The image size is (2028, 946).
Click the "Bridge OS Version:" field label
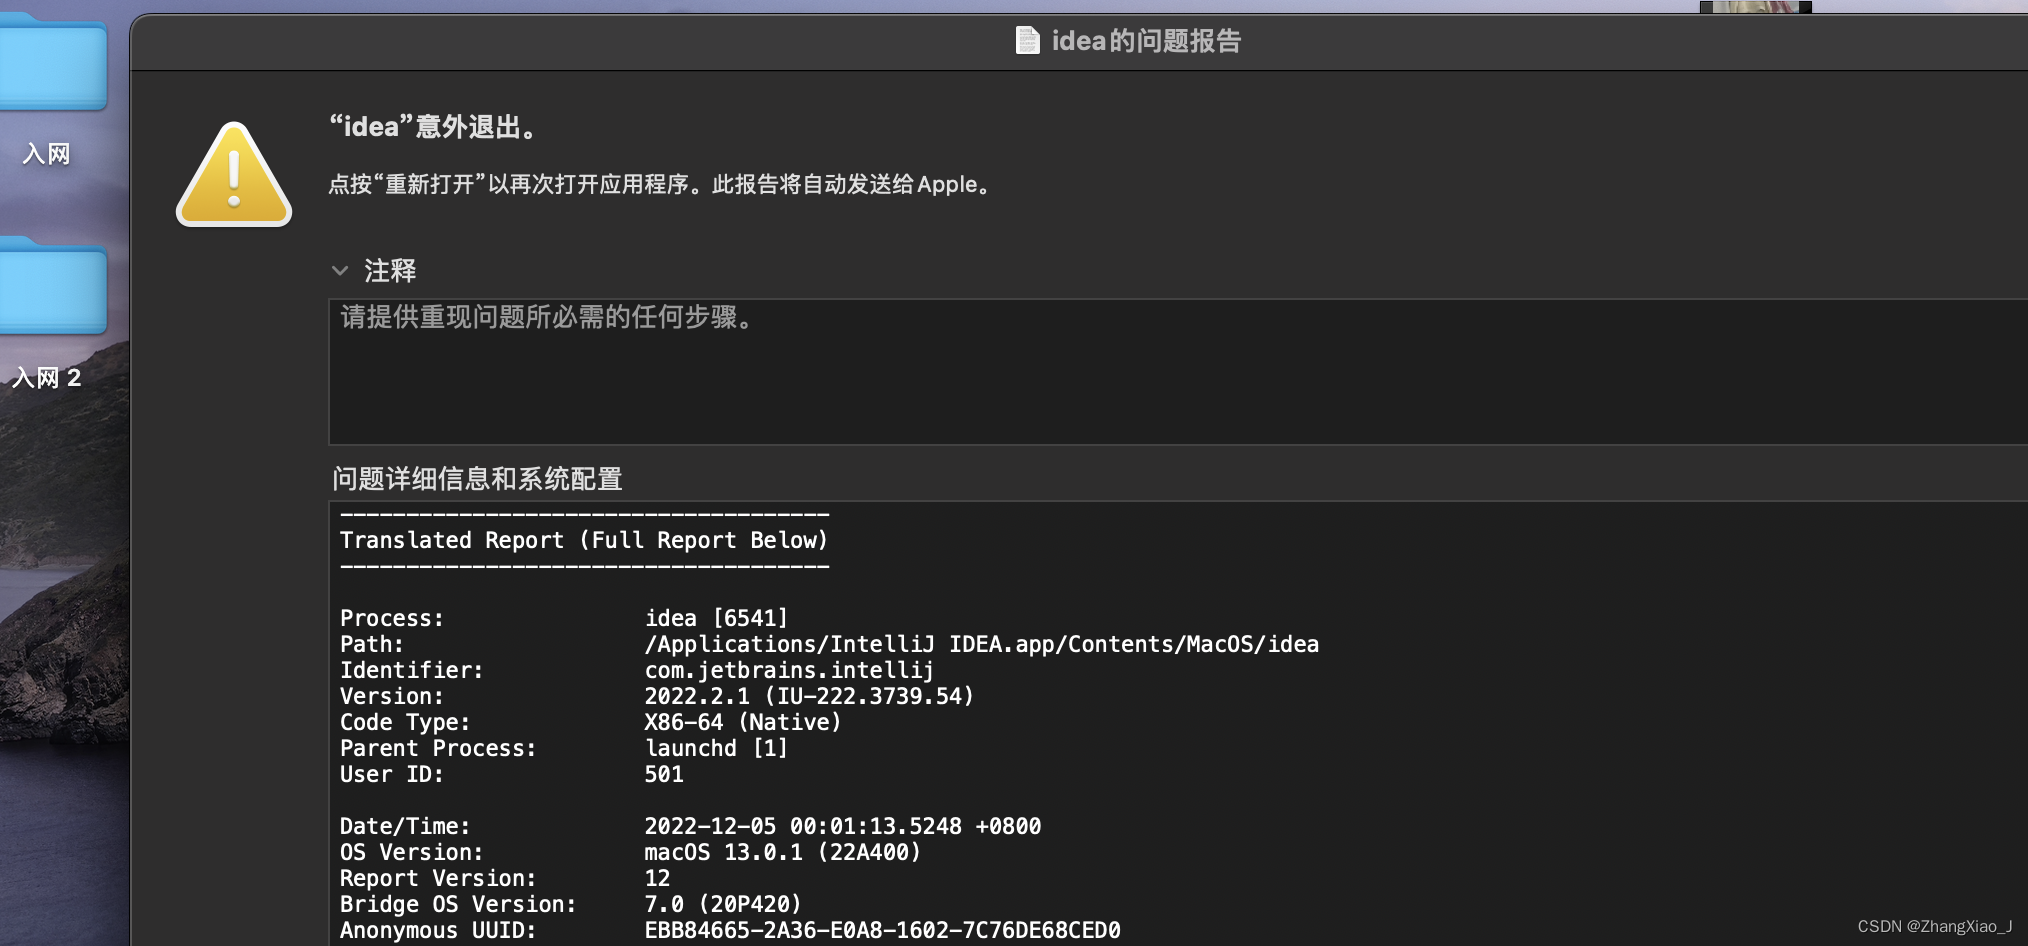(x=458, y=904)
